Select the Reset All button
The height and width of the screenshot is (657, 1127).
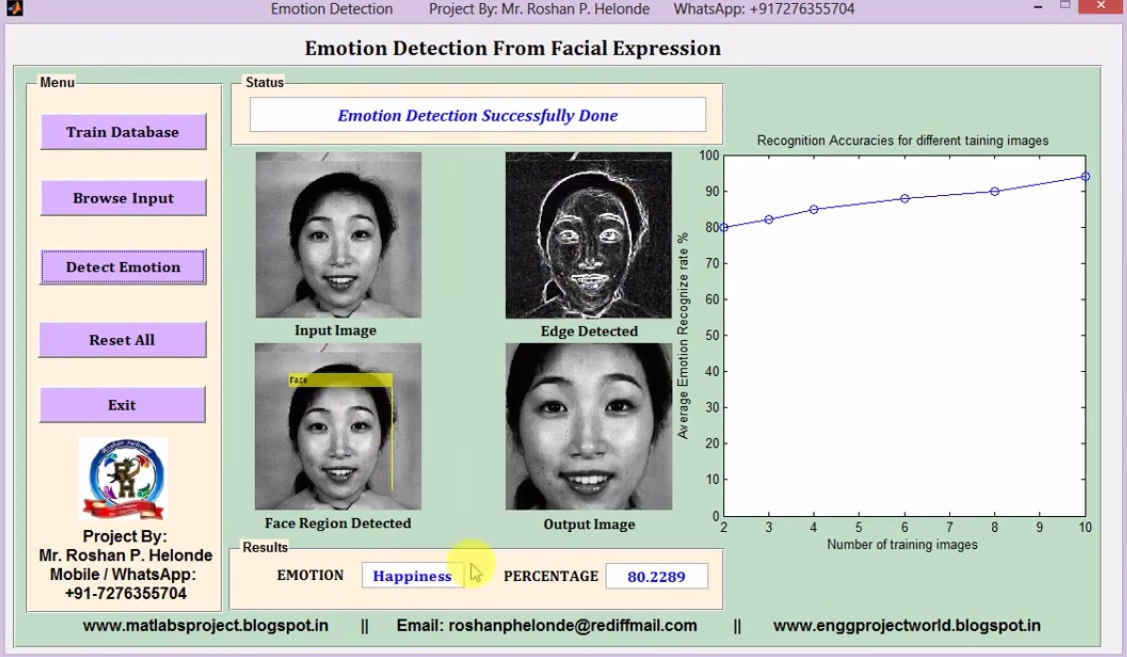pyautogui.click(x=122, y=339)
